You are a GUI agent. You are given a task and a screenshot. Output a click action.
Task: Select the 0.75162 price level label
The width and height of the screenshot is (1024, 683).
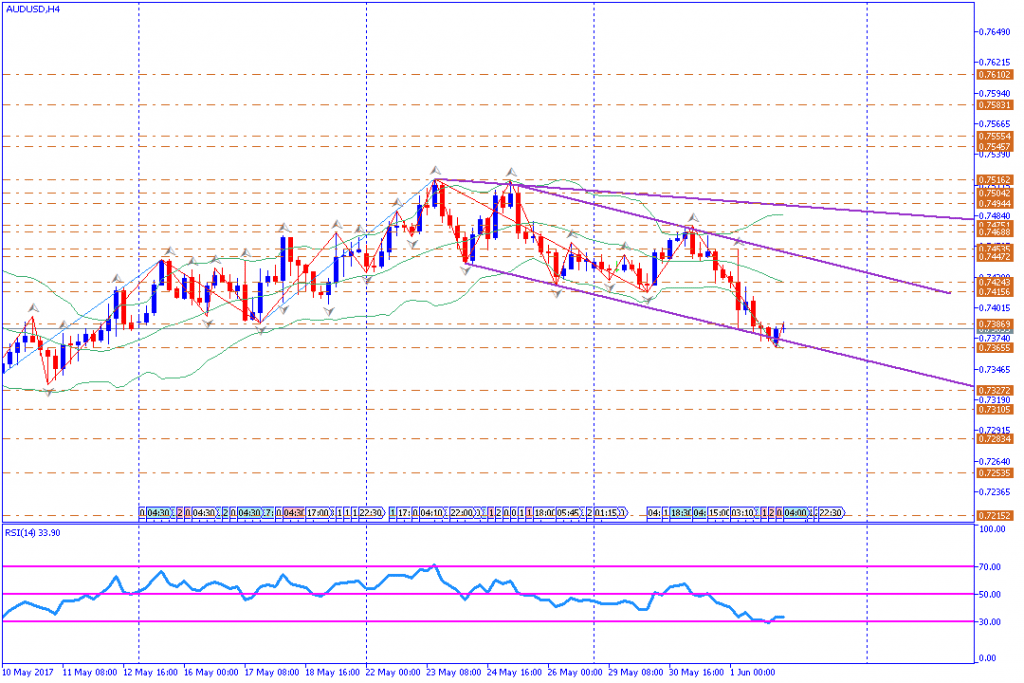point(995,180)
